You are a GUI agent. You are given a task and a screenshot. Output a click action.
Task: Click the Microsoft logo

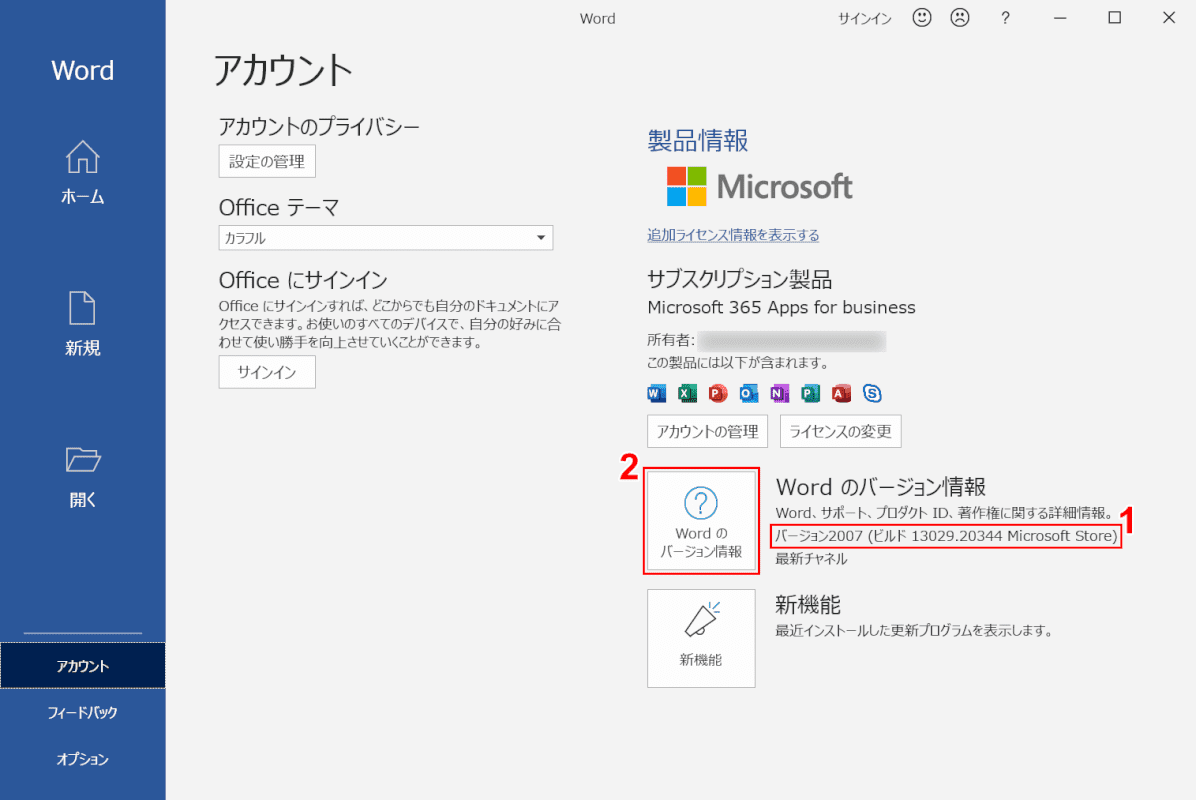[x=759, y=187]
